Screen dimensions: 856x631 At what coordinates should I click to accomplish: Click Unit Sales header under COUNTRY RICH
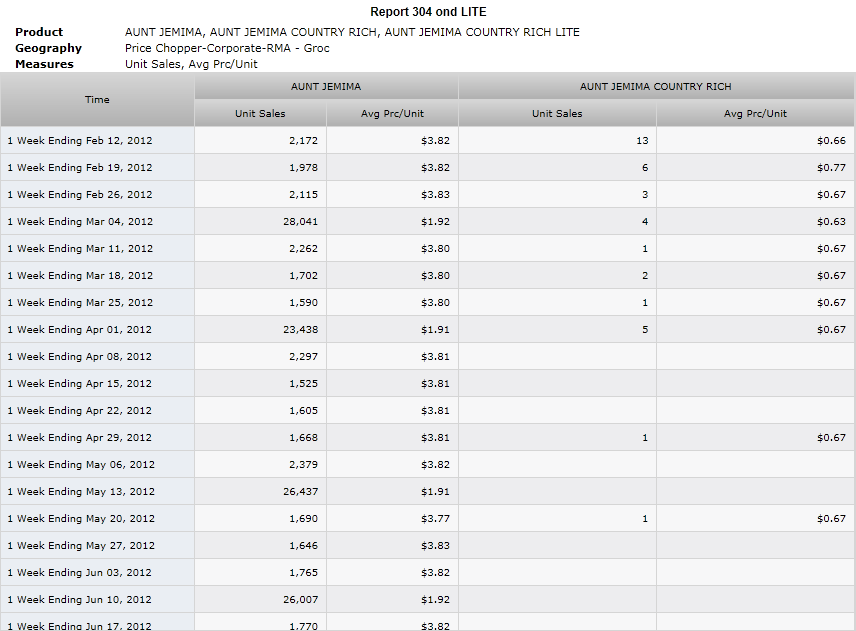(x=557, y=114)
